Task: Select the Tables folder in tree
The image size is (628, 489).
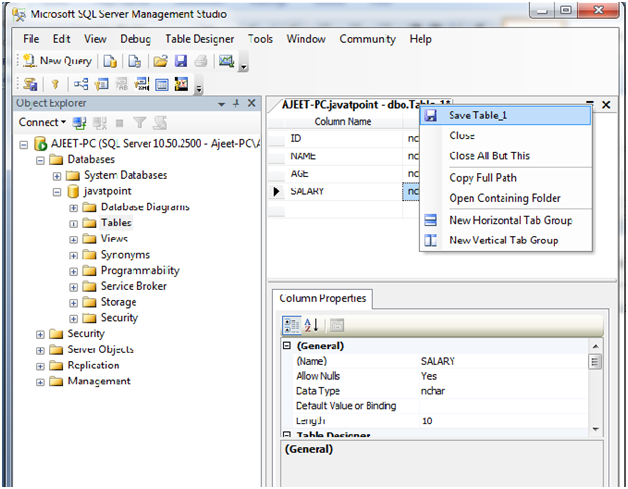Action: (x=116, y=223)
